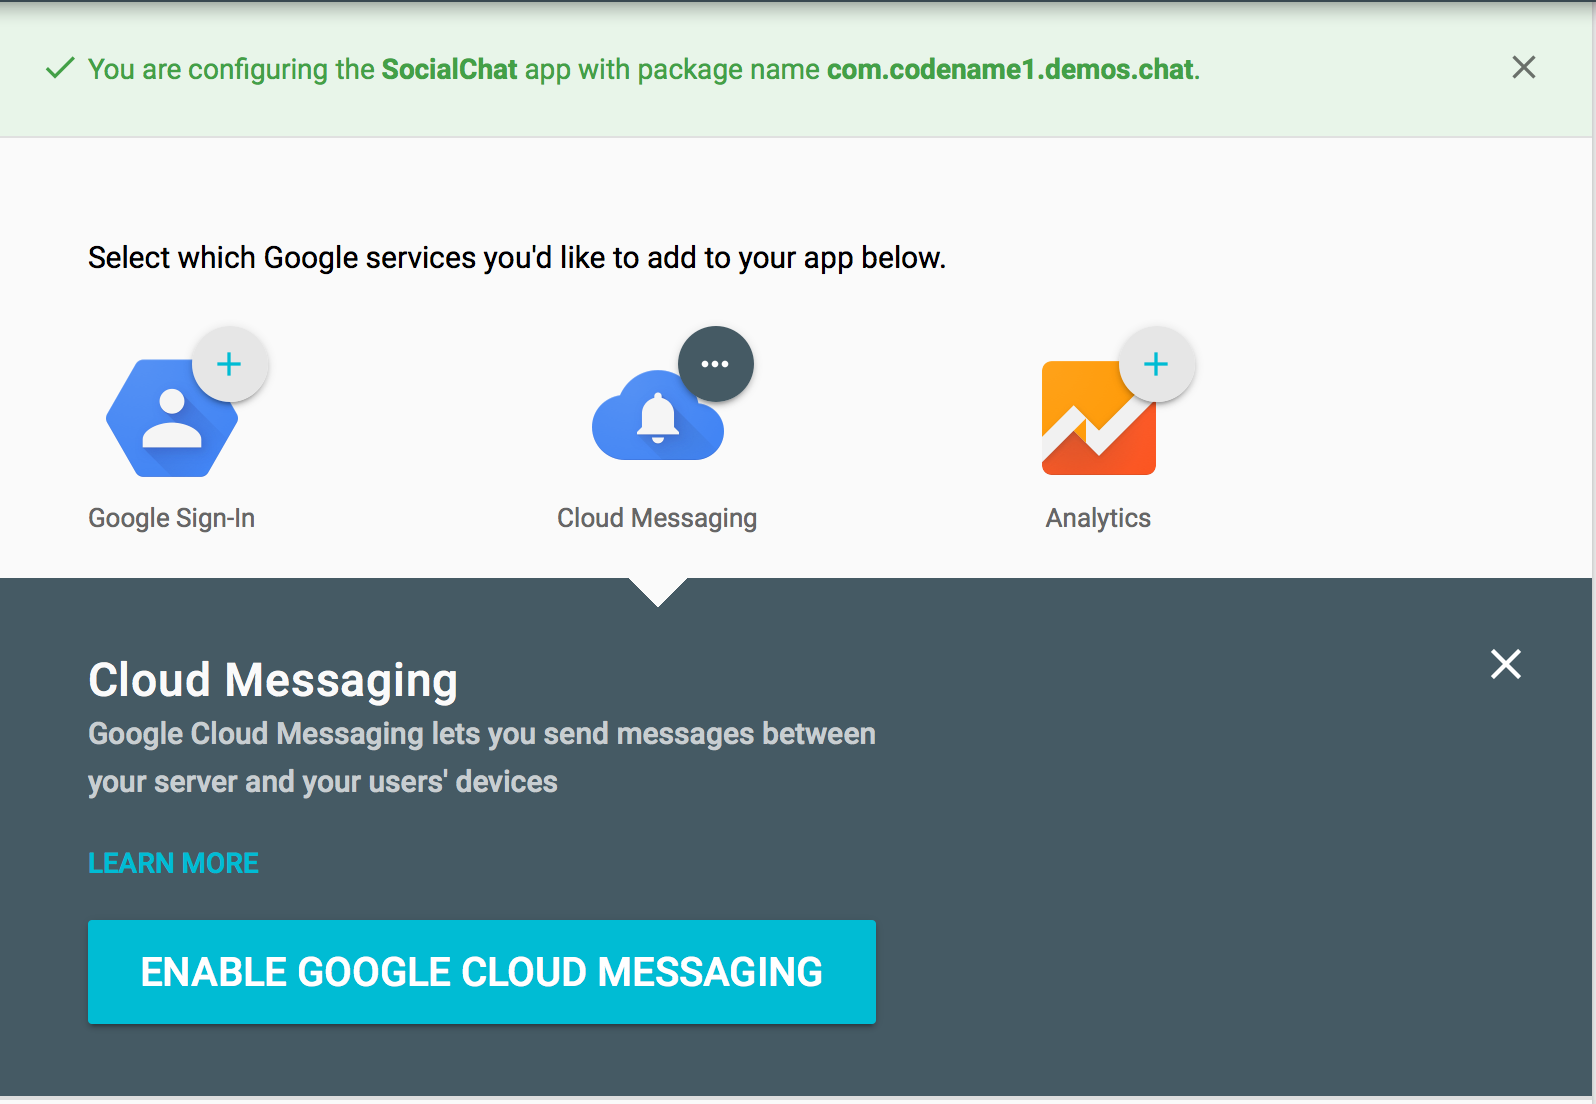Image resolution: width=1596 pixels, height=1104 pixels.
Task: Close the Cloud Messaging details panel
Action: 1505,664
